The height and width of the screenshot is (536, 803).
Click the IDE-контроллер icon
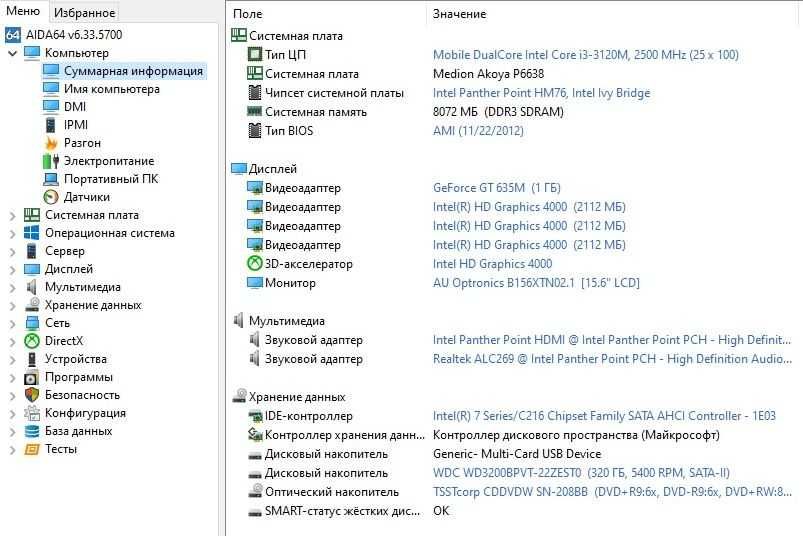pos(255,416)
